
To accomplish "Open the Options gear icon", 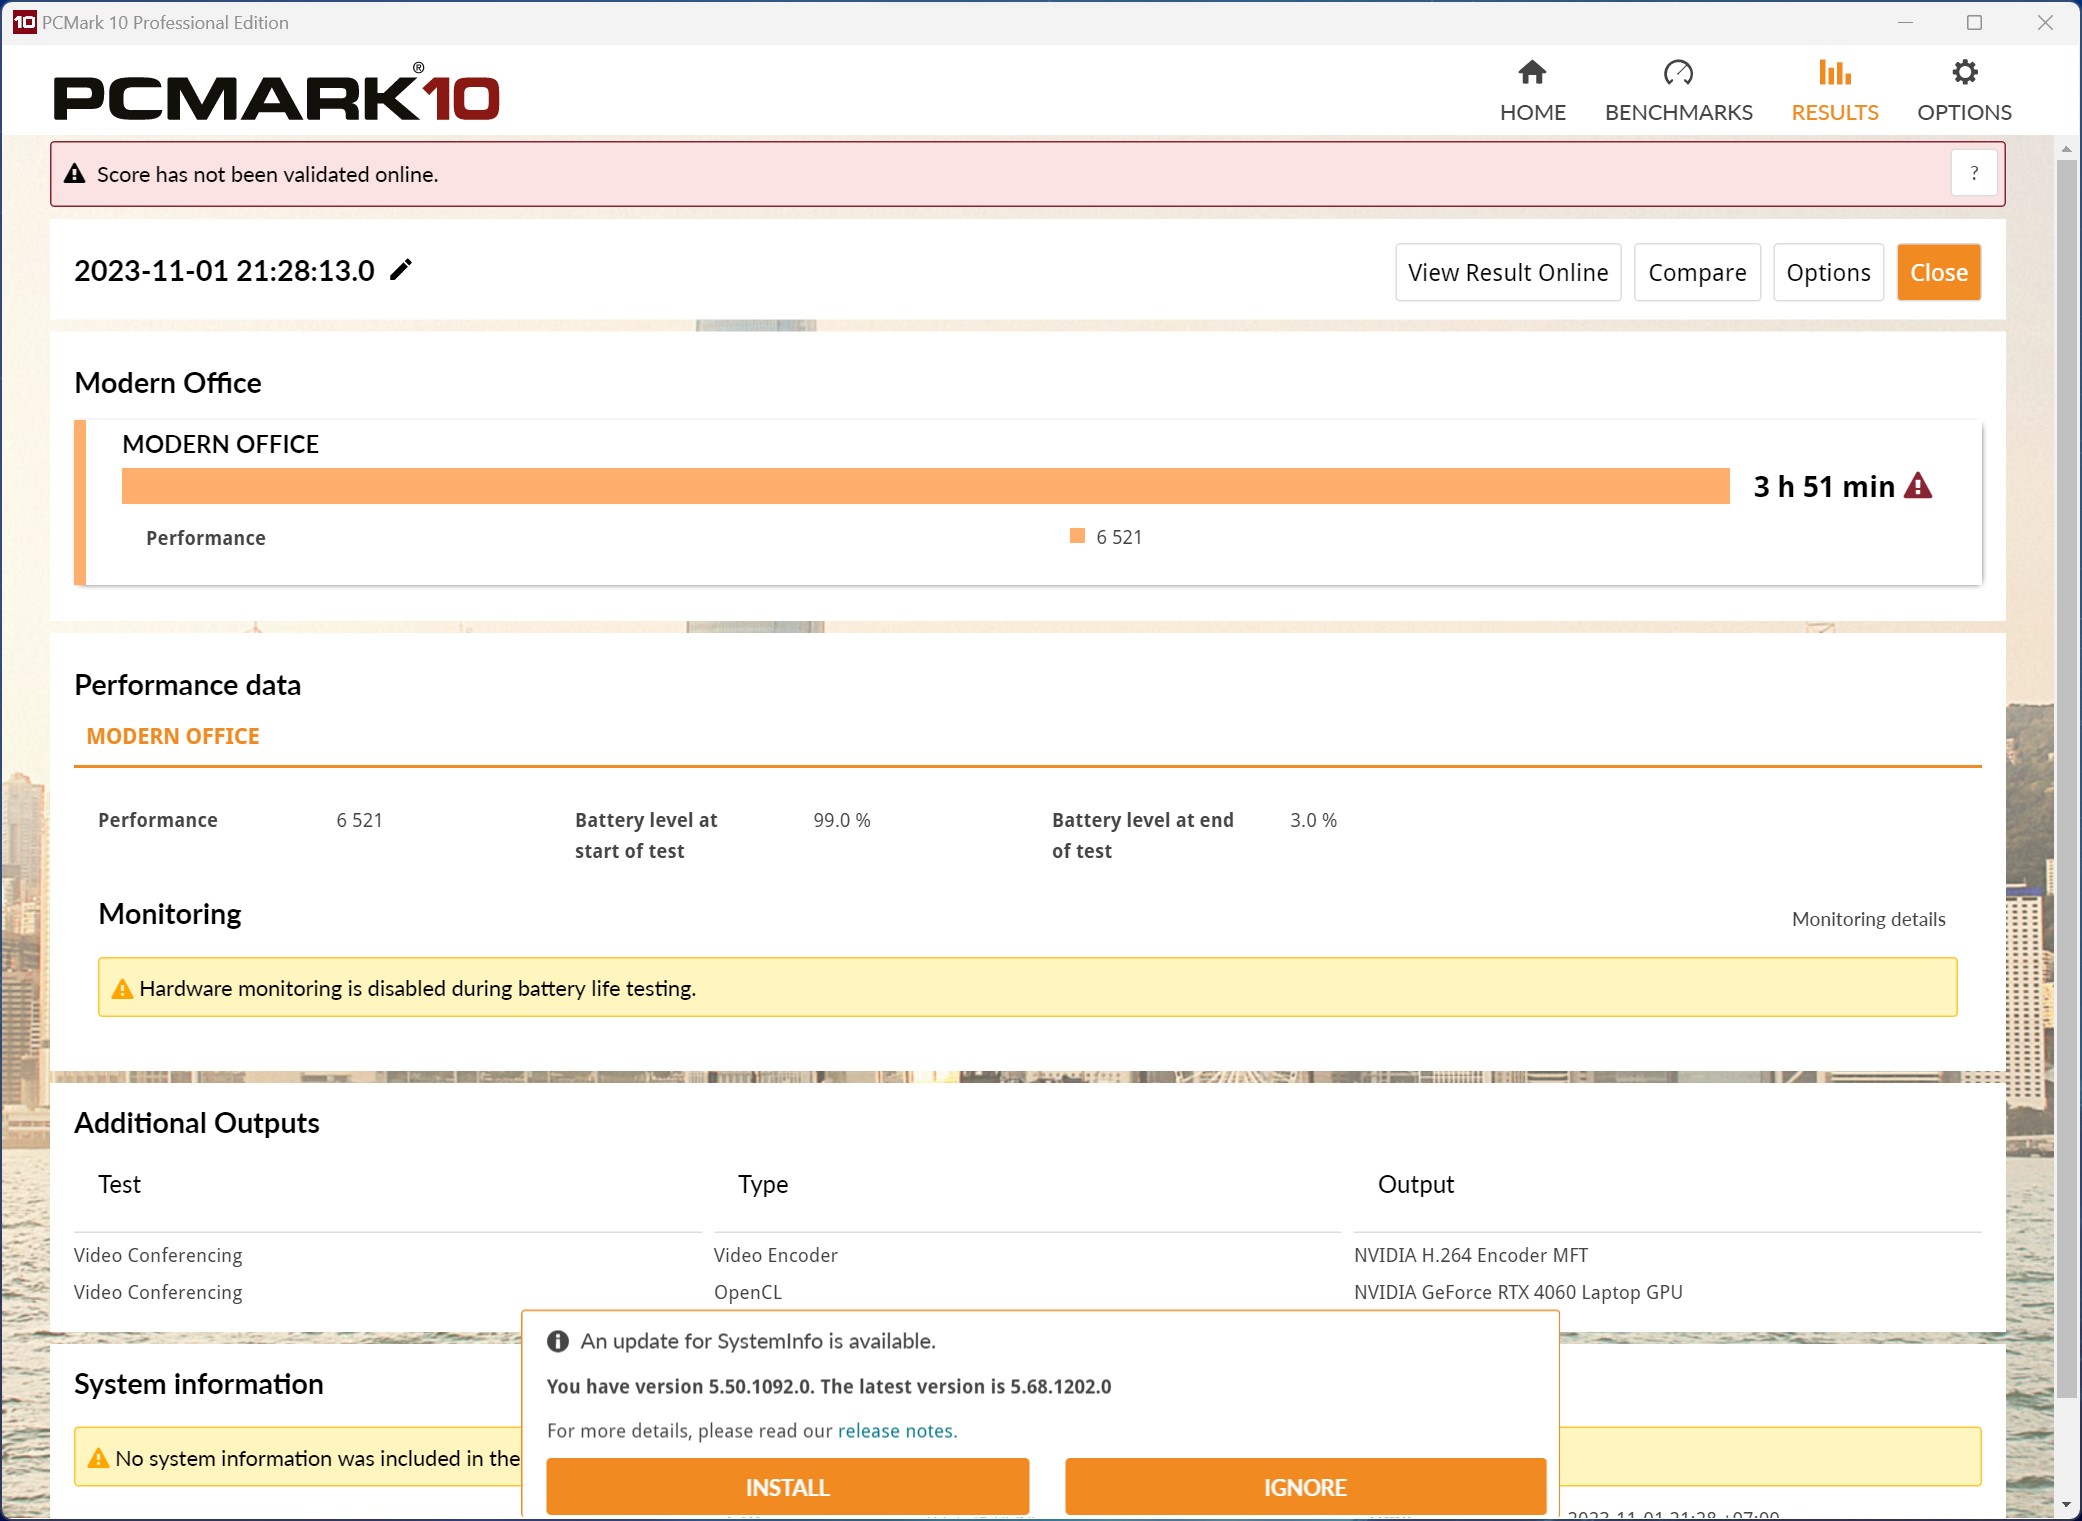I will click(1964, 72).
